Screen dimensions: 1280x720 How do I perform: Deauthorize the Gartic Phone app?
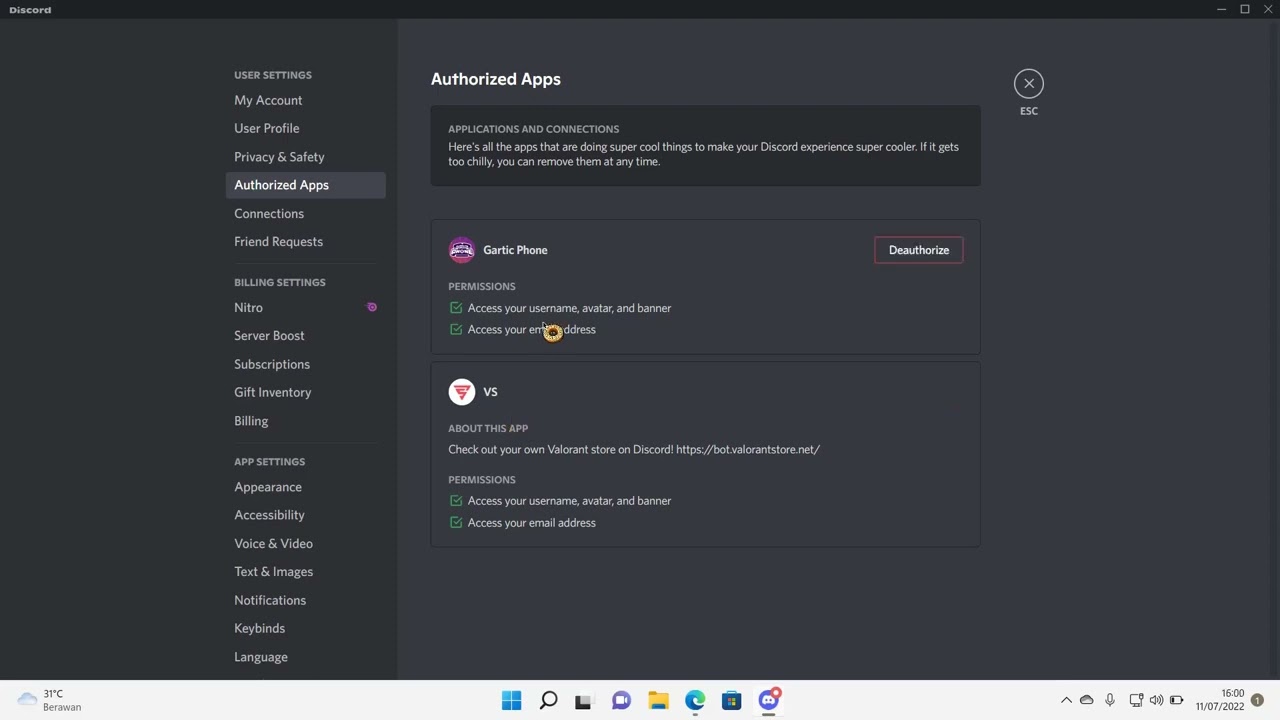click(x=918, y=250)
